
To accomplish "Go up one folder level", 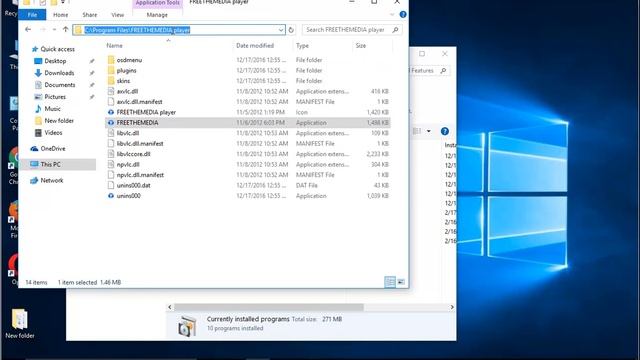I will click(65, 29).
